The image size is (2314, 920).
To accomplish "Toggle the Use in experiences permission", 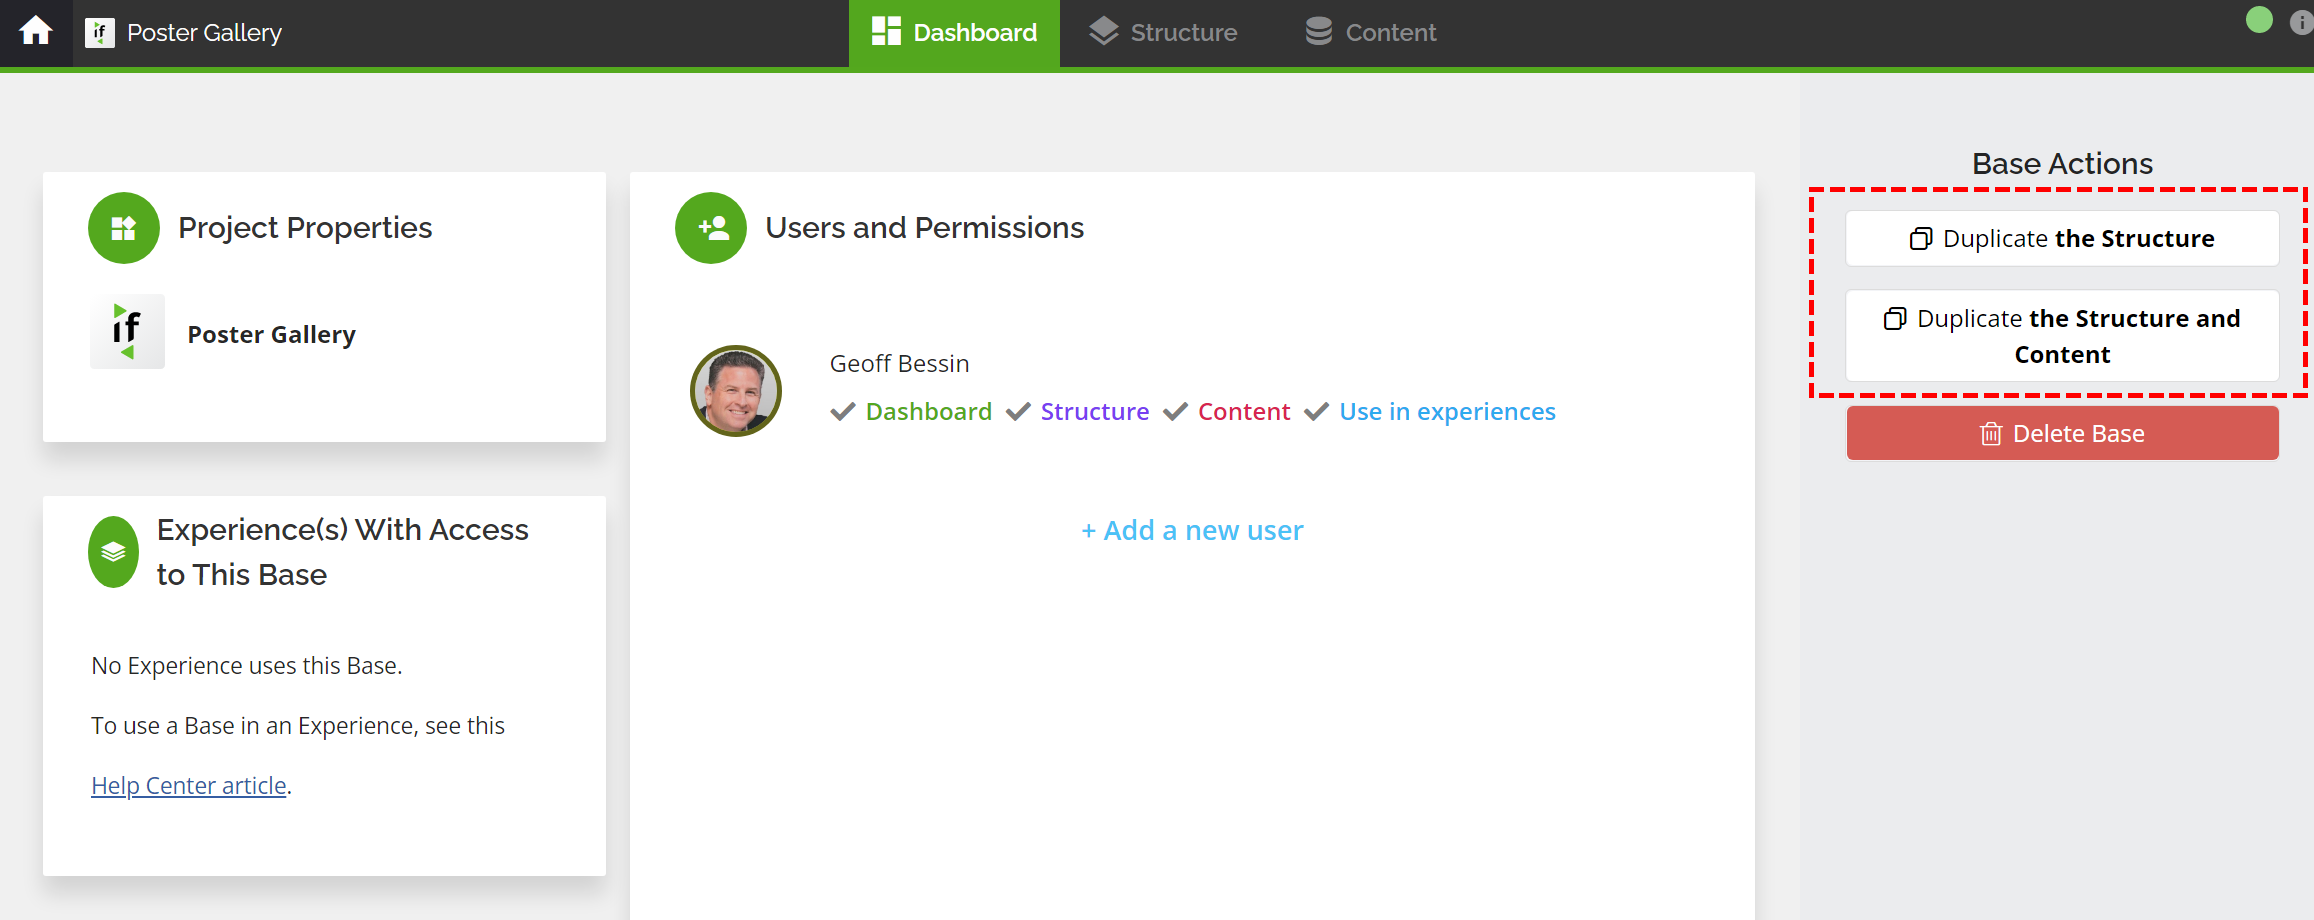I will (1317, 412).
